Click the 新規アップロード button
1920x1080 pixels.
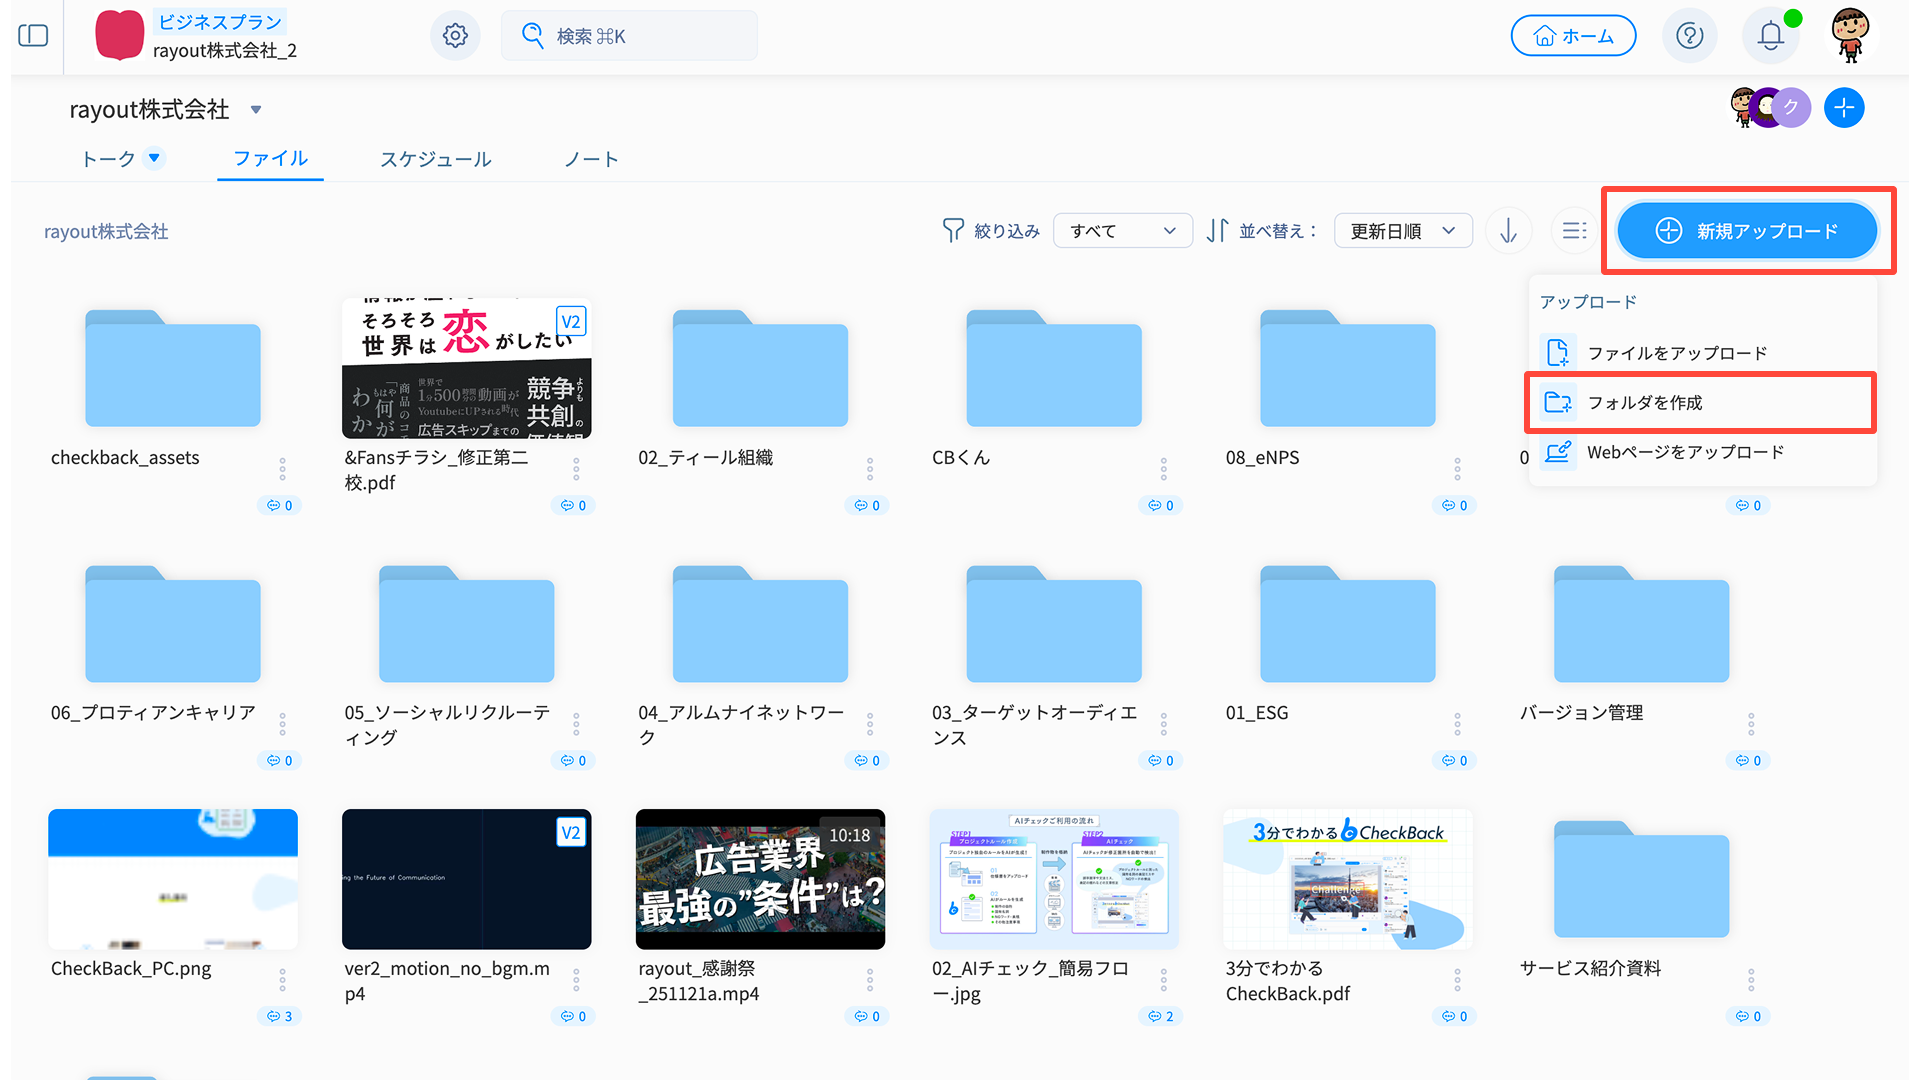click(1746, 231)
